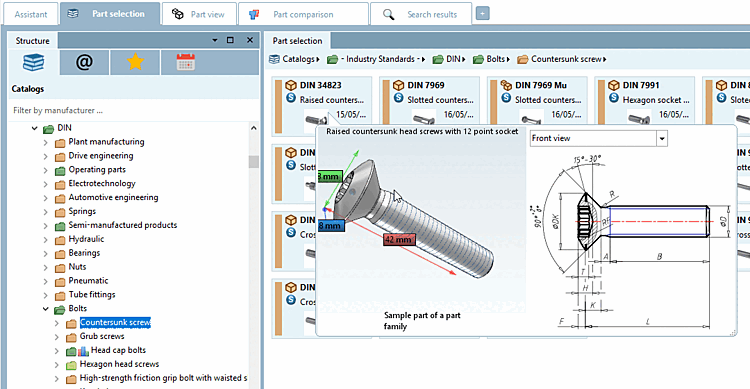Screen dimensions: 750x389
Task: Expand the Operating parts folder
Action: [x=45, y=170]
